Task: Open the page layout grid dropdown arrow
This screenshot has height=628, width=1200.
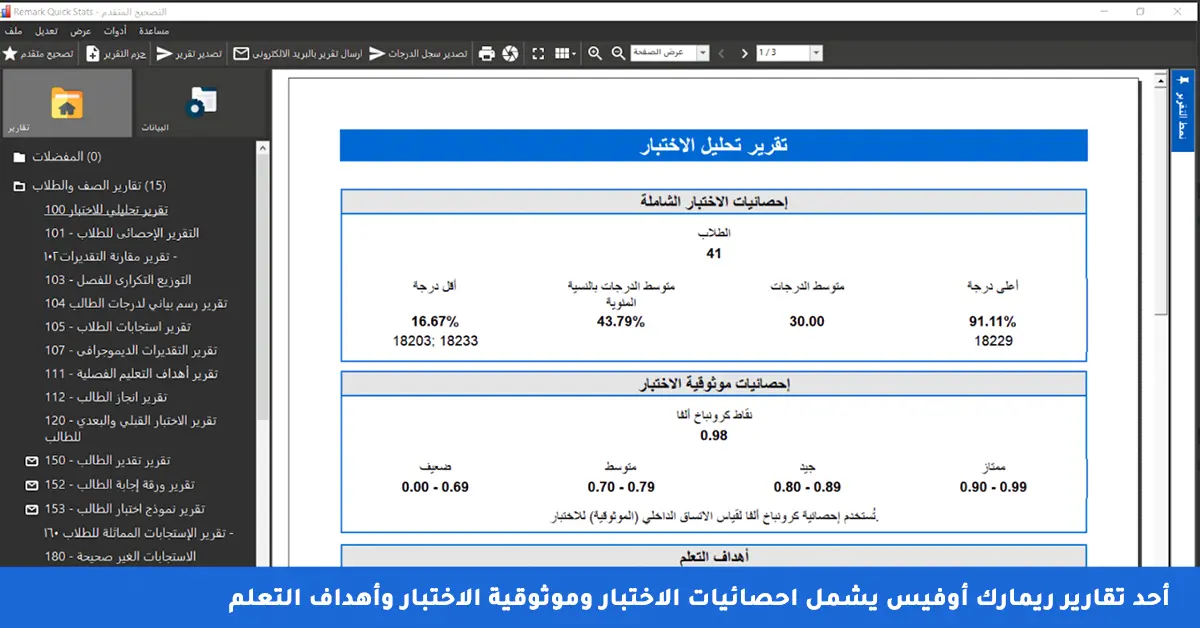Action: pyautogui.click(x=574, y=53)
